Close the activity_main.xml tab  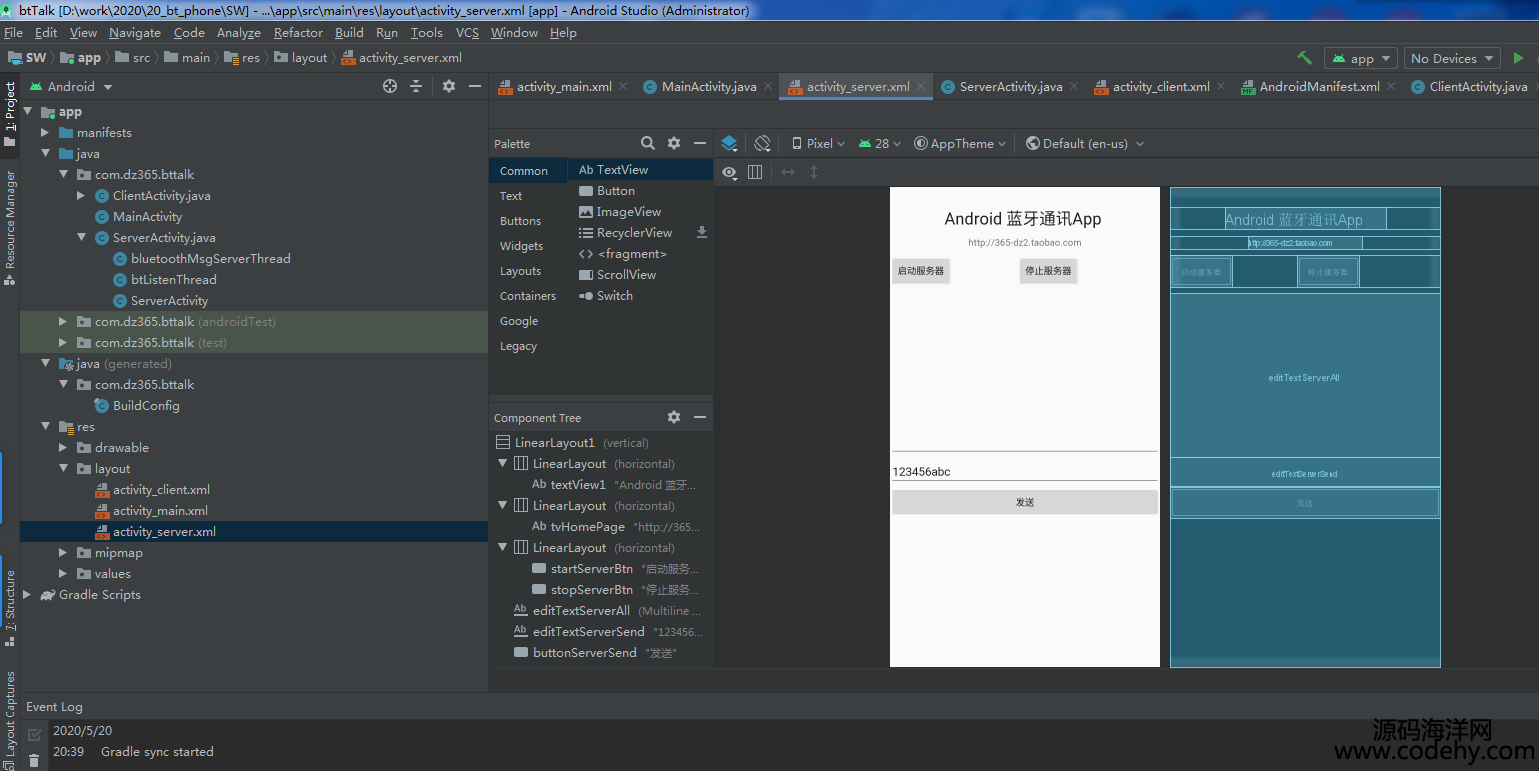(623, 86)
